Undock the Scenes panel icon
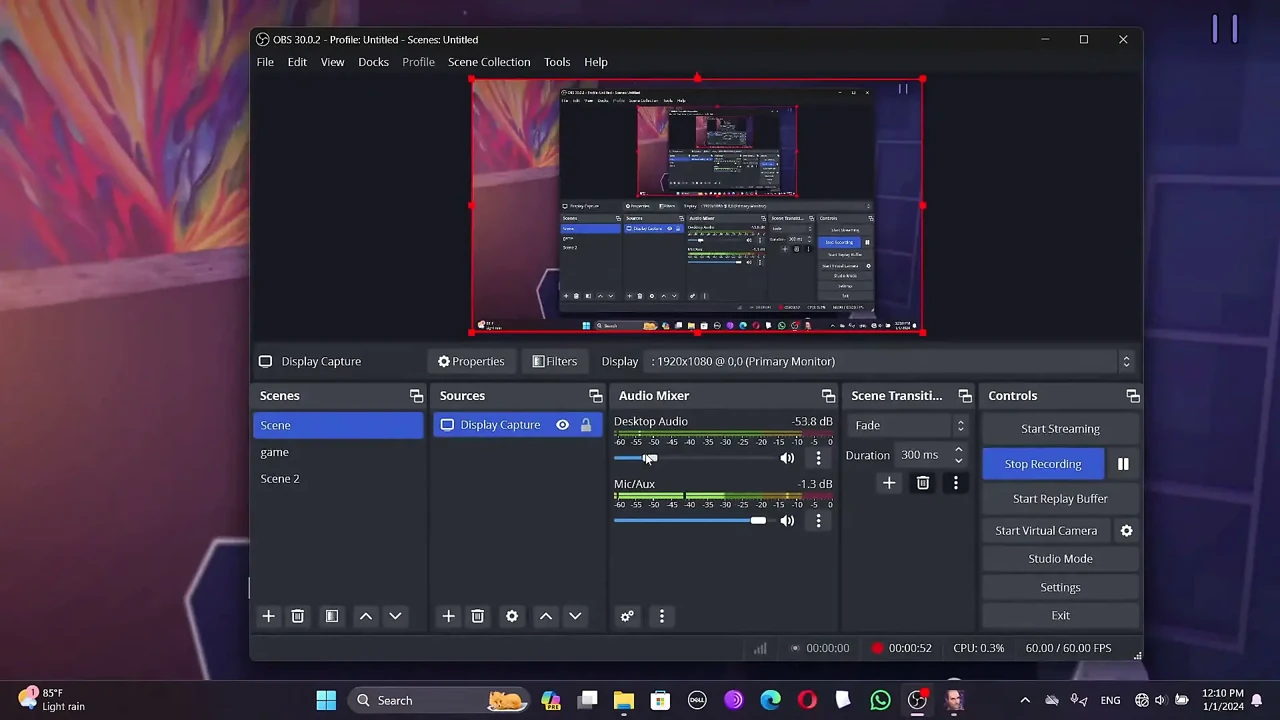This screenshot has height=720, width=1280. point(416,396)
